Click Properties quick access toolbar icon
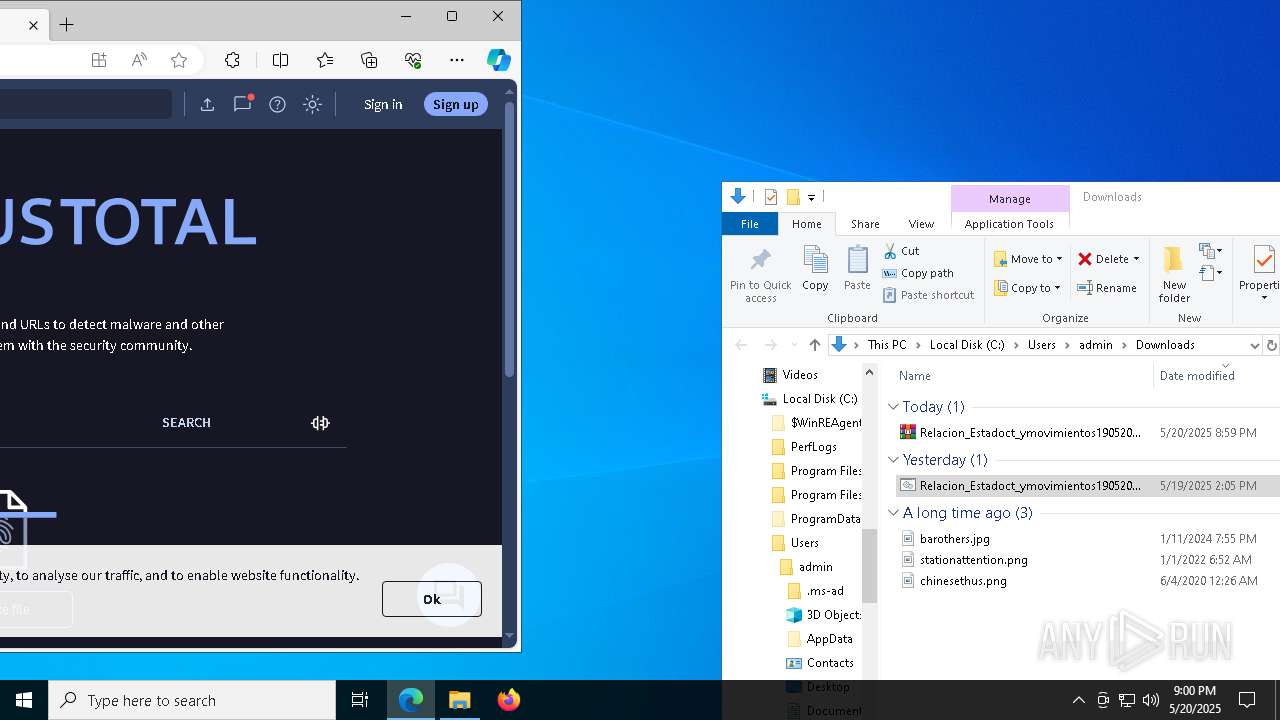 point(771,197)
